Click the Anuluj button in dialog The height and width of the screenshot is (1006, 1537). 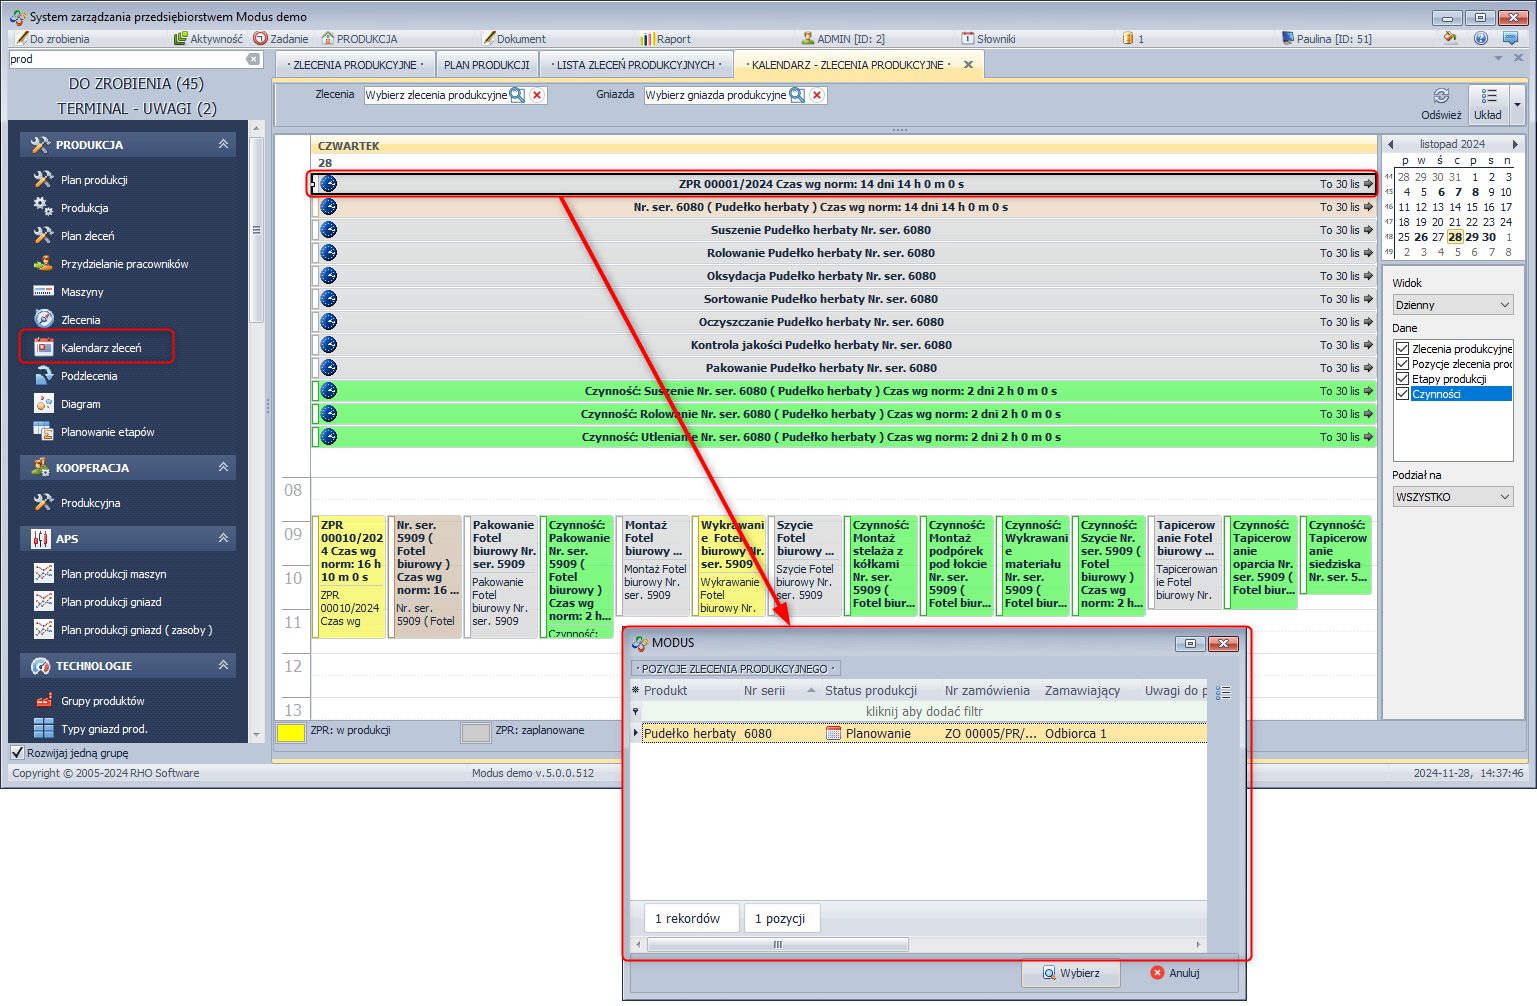(1175, 973)
